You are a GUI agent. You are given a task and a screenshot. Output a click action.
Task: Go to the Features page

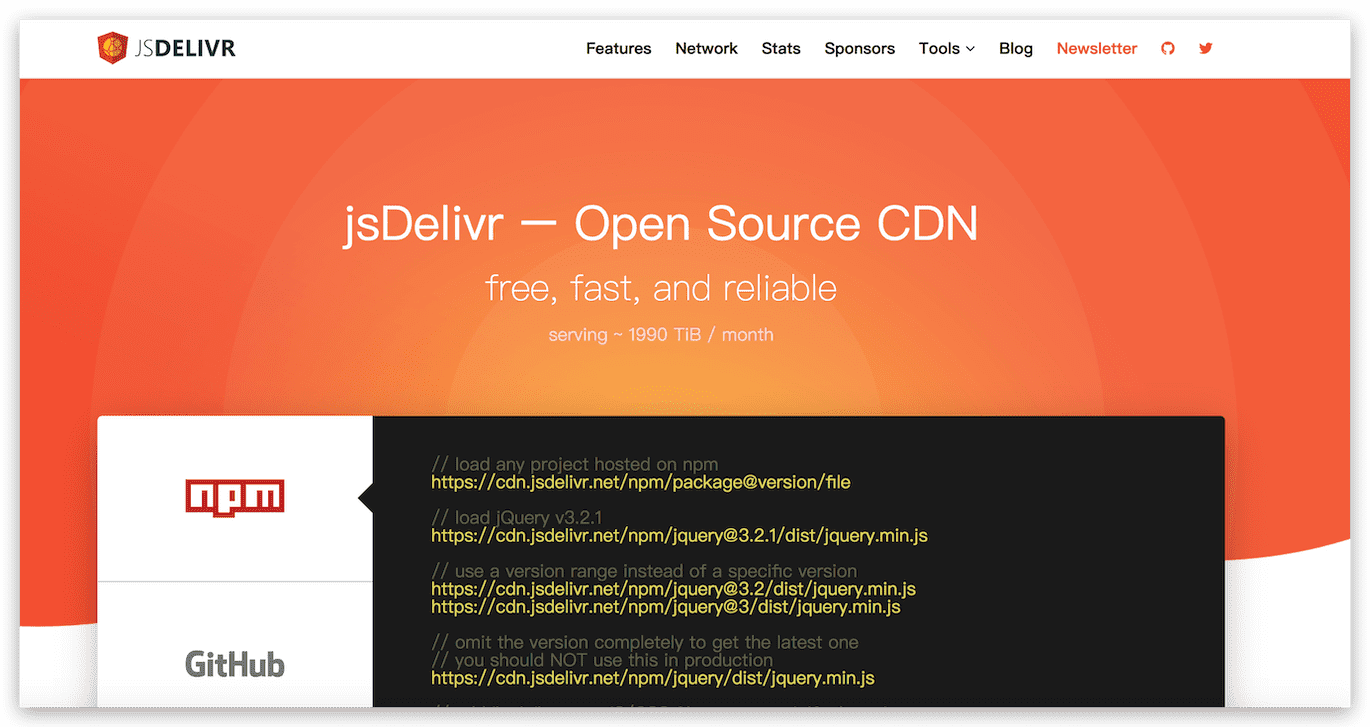(618, 48)
